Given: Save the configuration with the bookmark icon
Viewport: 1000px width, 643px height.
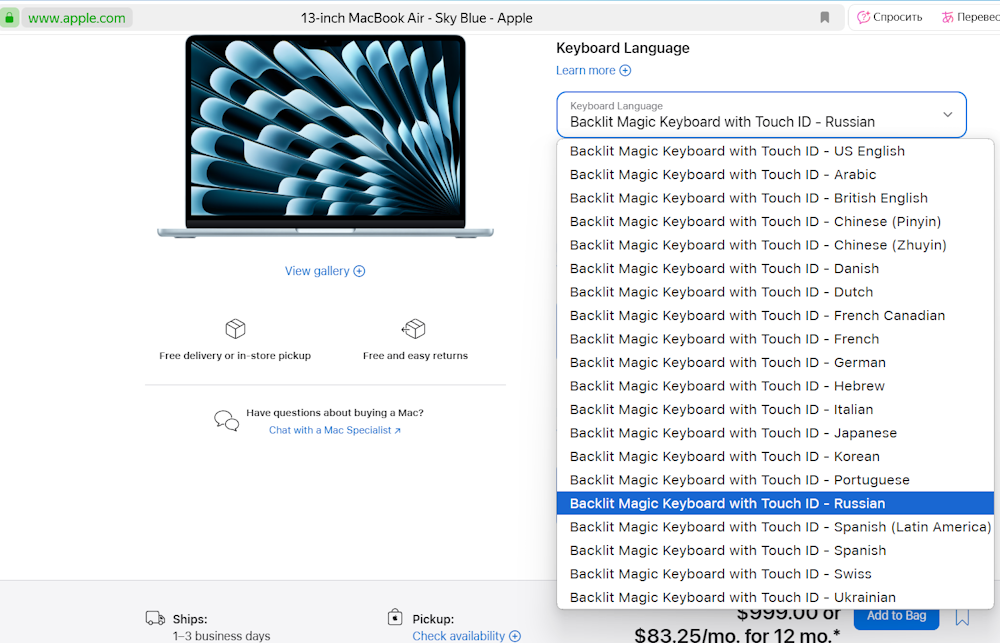Looking at the screenshot, I should click(x=962, y=617).
